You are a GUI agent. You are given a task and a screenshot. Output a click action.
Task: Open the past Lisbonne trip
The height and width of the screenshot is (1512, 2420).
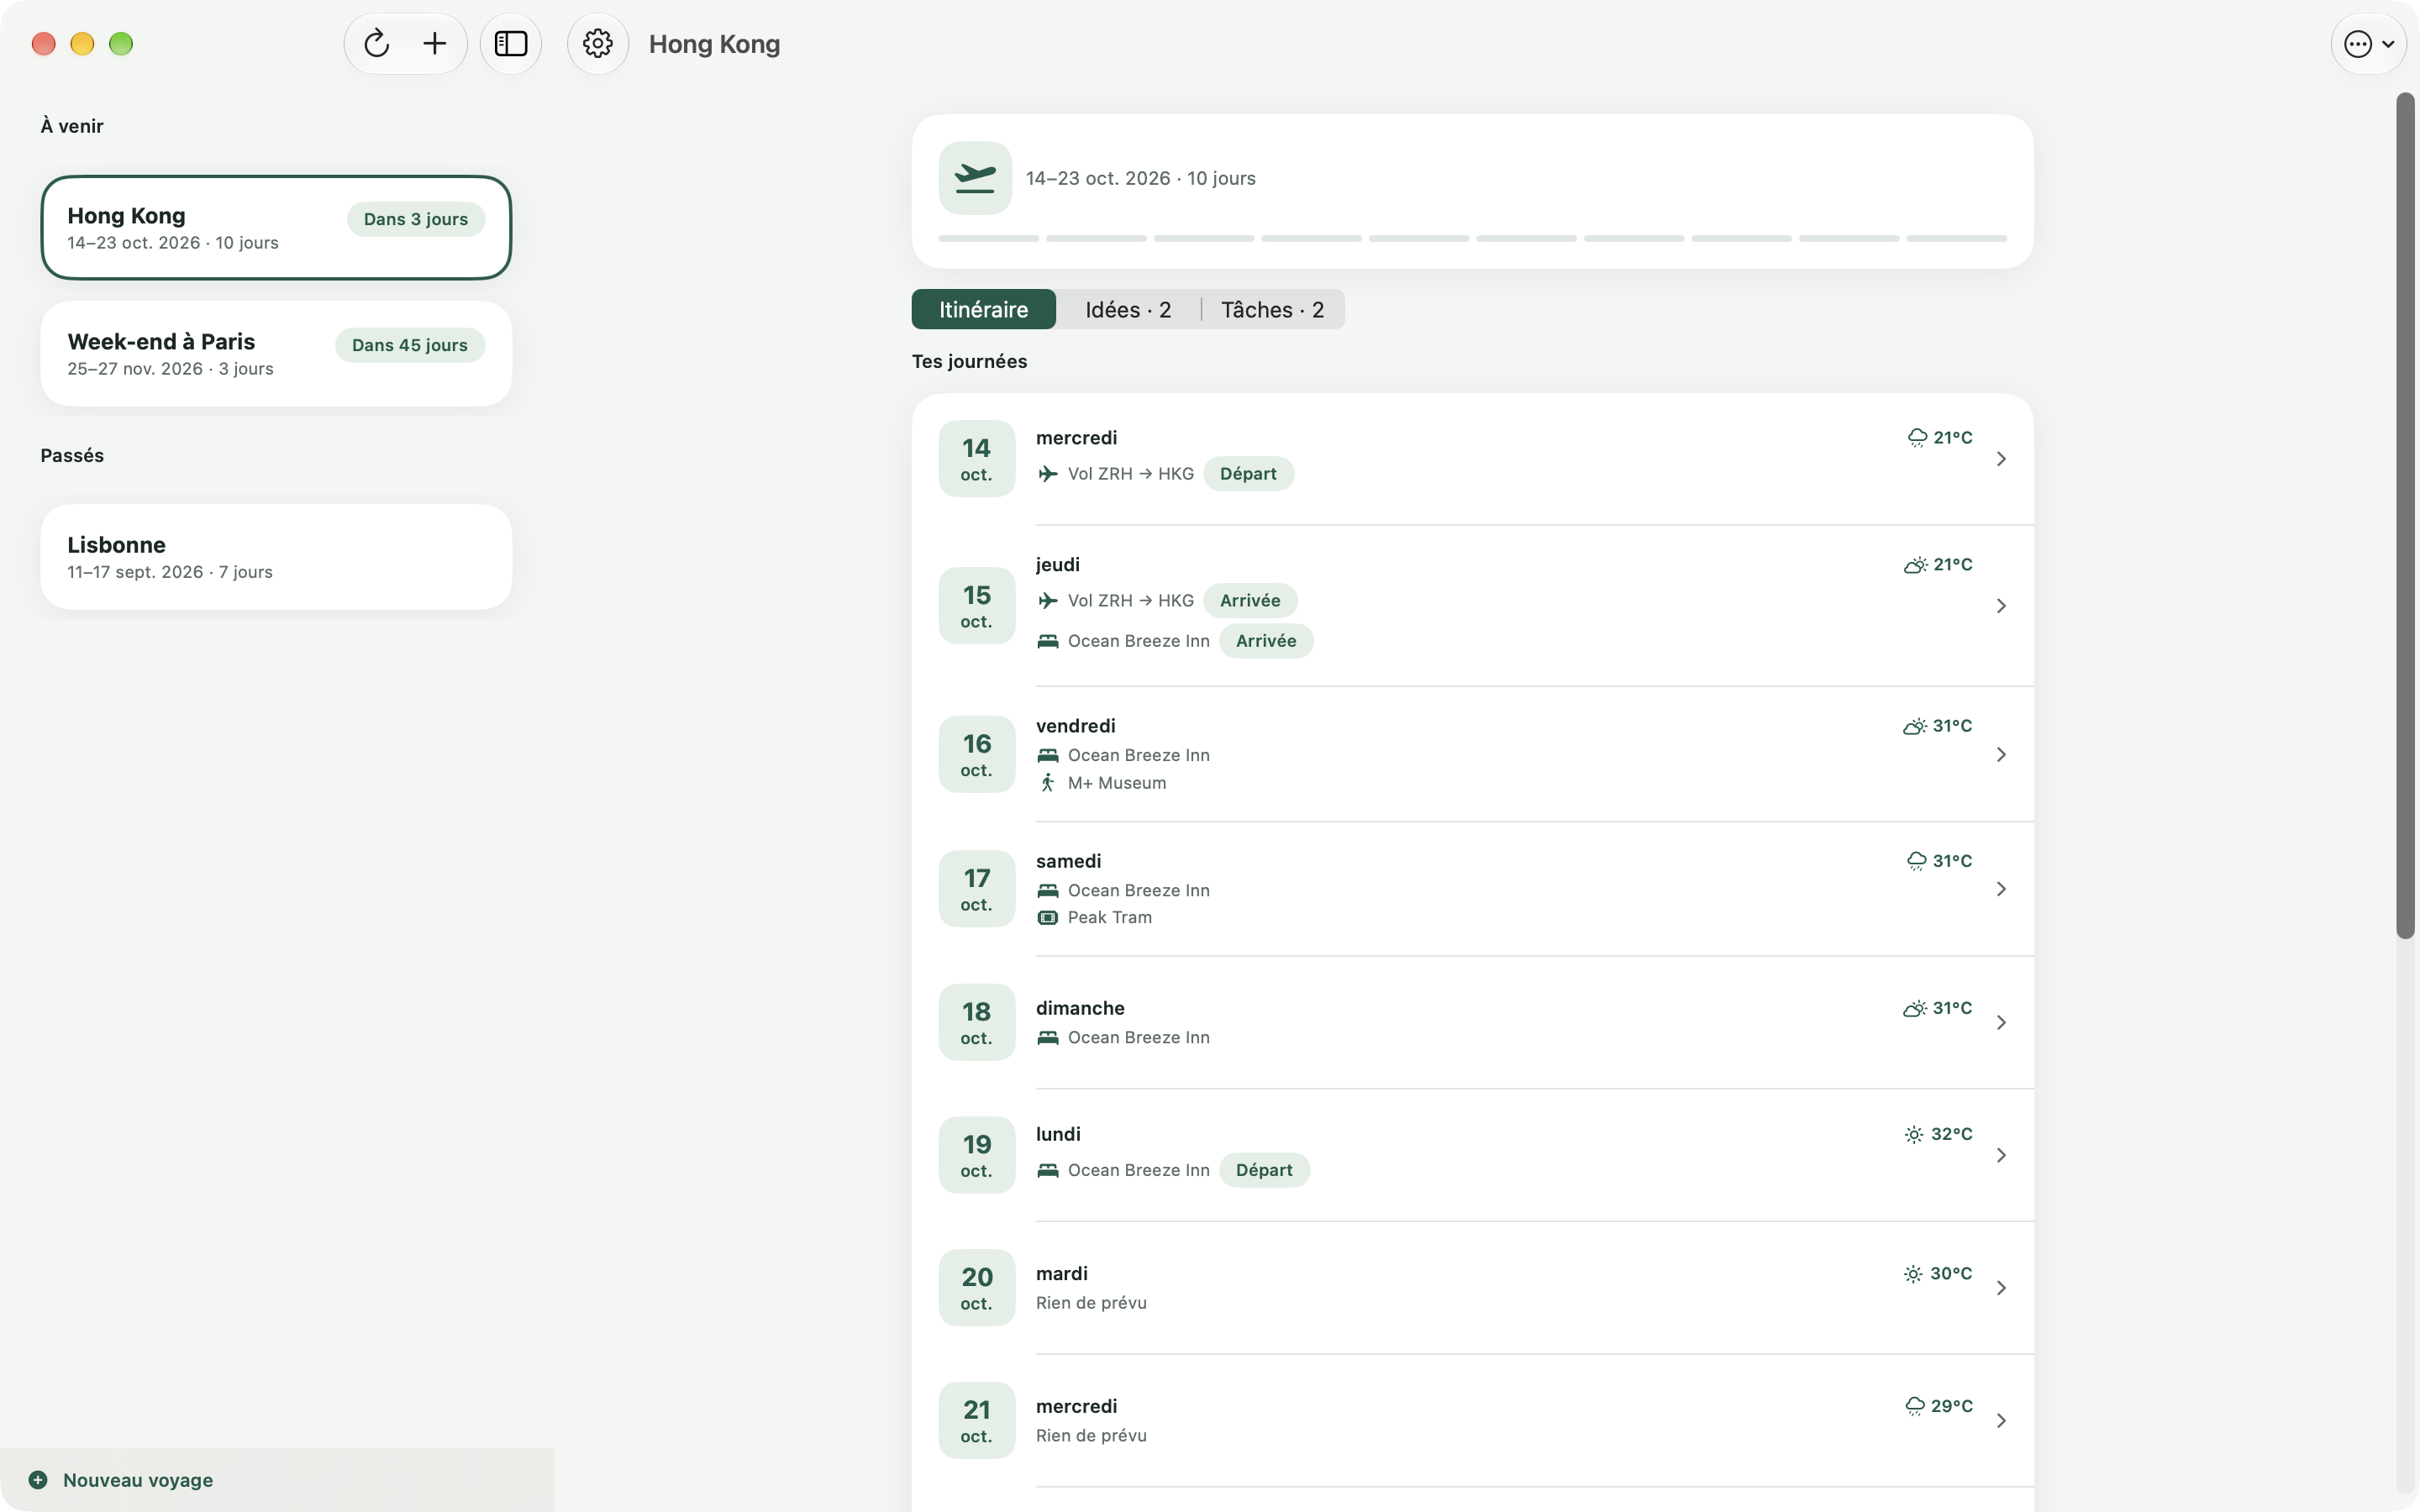click(276, 557)
